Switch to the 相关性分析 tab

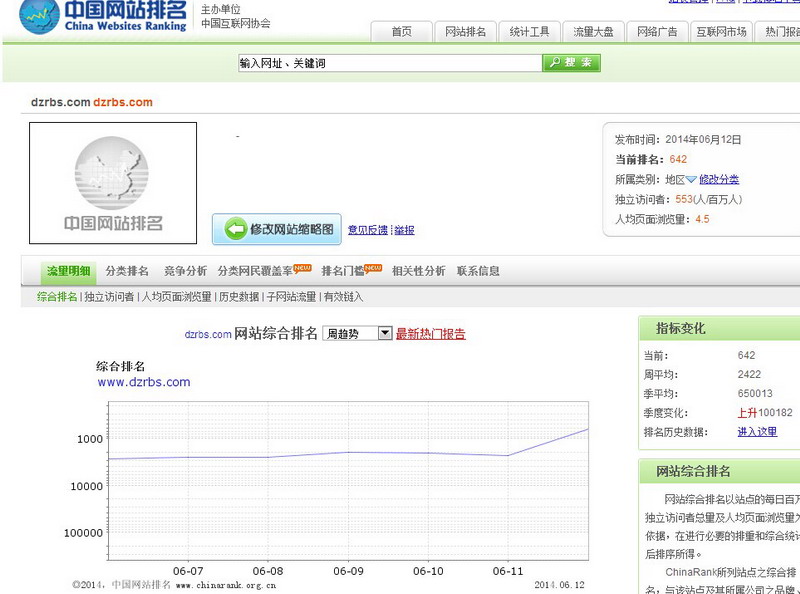pos(418,271)
